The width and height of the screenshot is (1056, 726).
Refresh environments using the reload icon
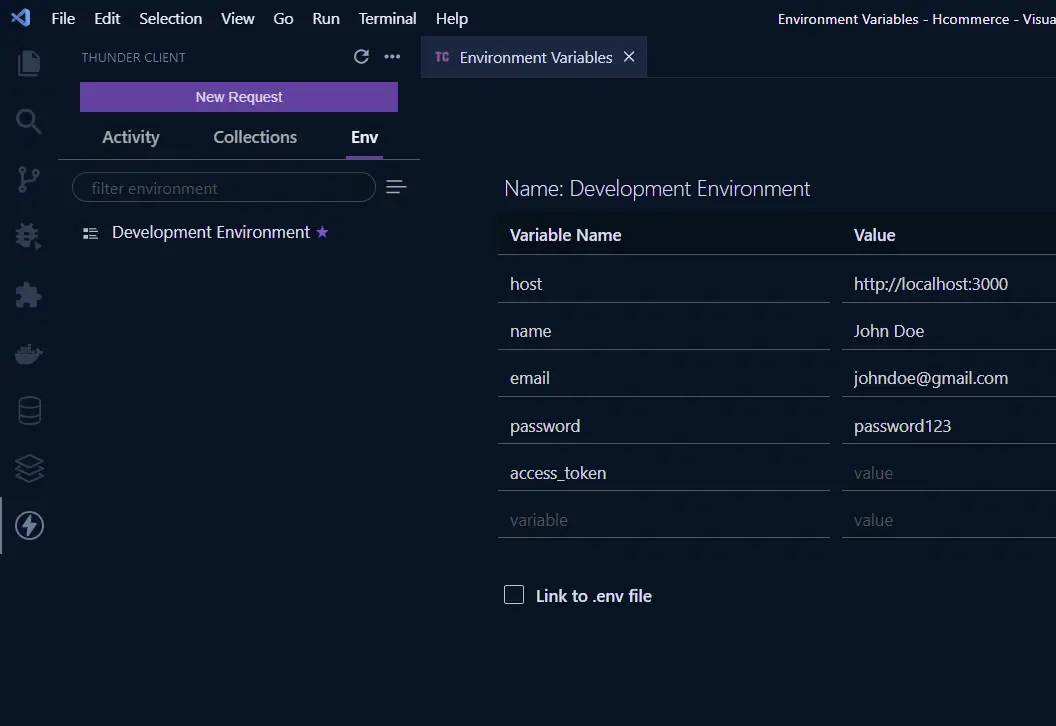(362, 57)
